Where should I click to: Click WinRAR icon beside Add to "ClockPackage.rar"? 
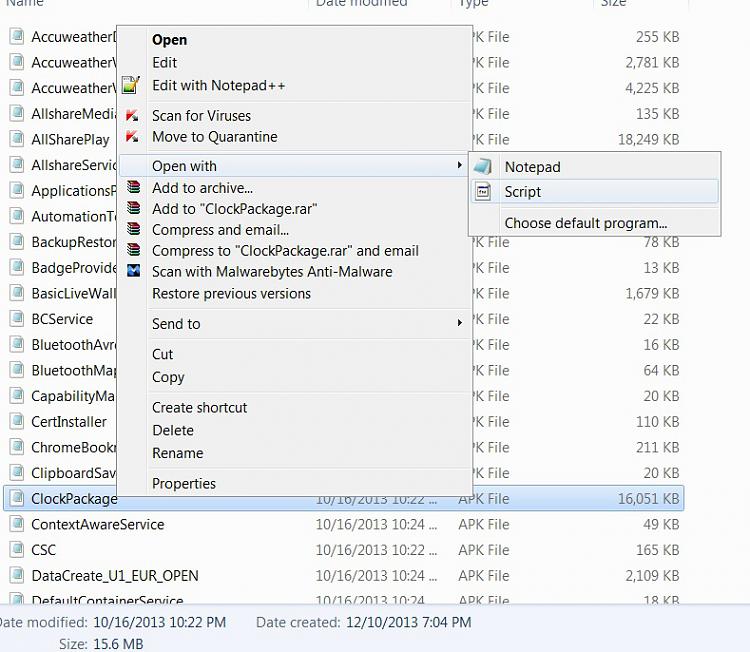[x=133, y=208]
